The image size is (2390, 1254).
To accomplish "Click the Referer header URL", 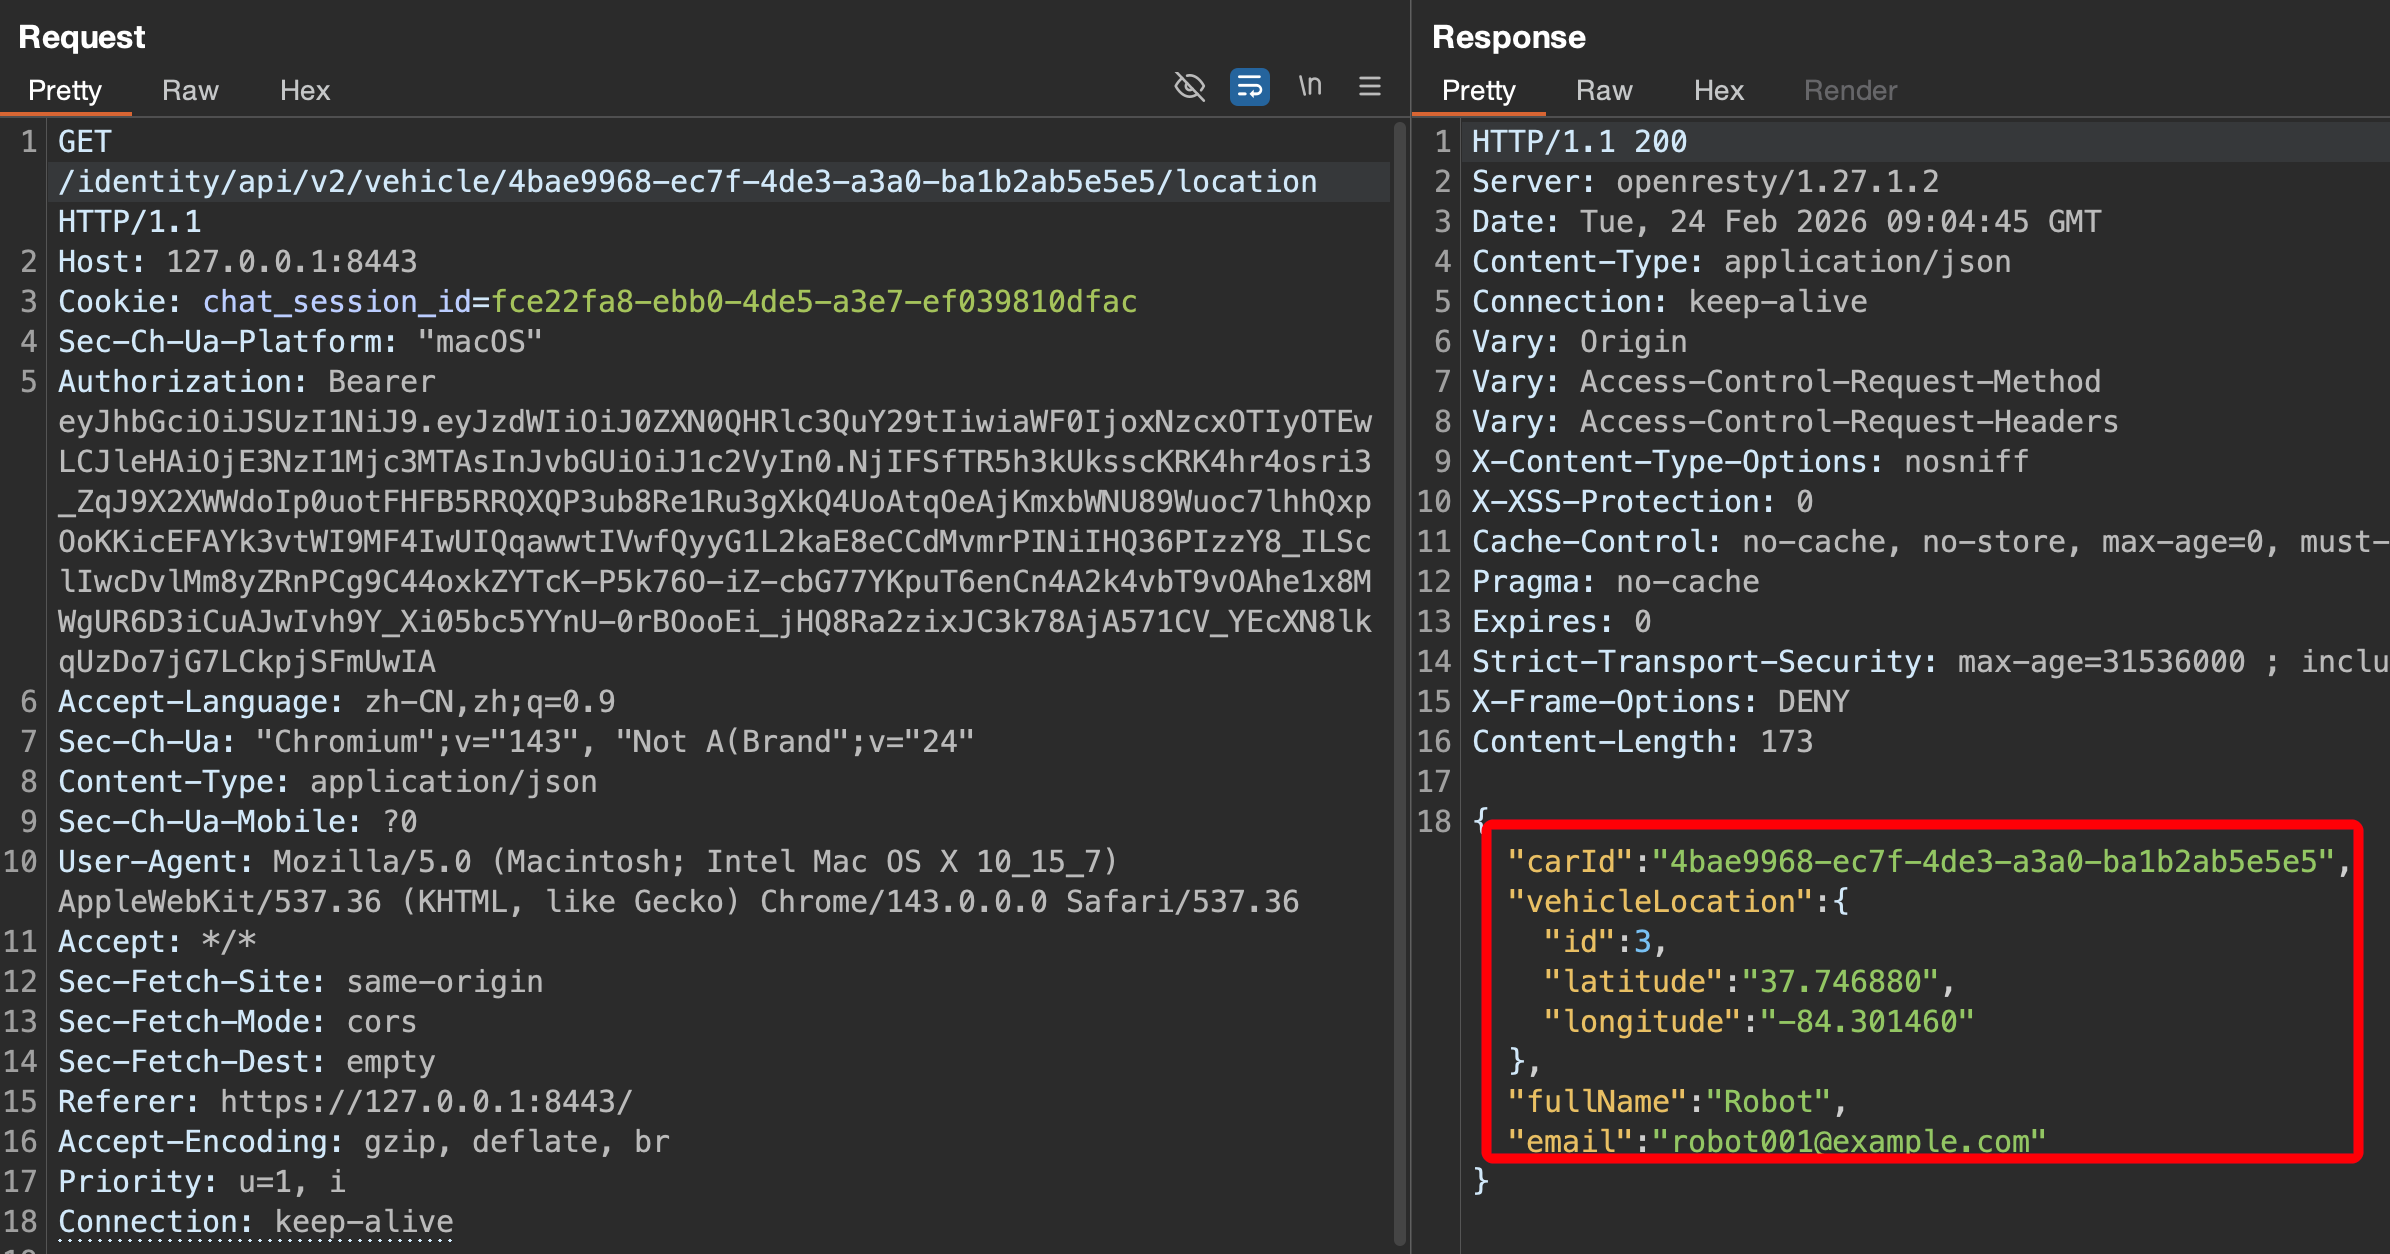I will [x=426, y=1102].
